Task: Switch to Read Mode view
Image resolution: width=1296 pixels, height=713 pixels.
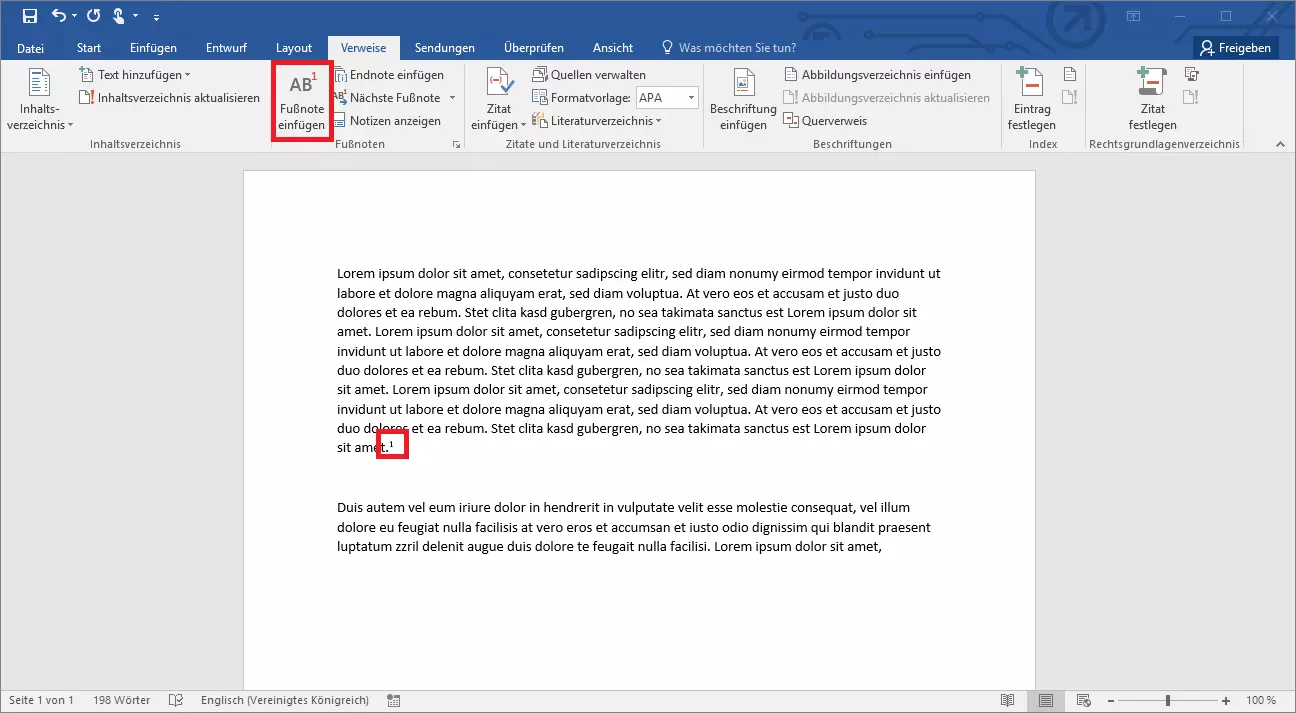Action: (1008, 700)
